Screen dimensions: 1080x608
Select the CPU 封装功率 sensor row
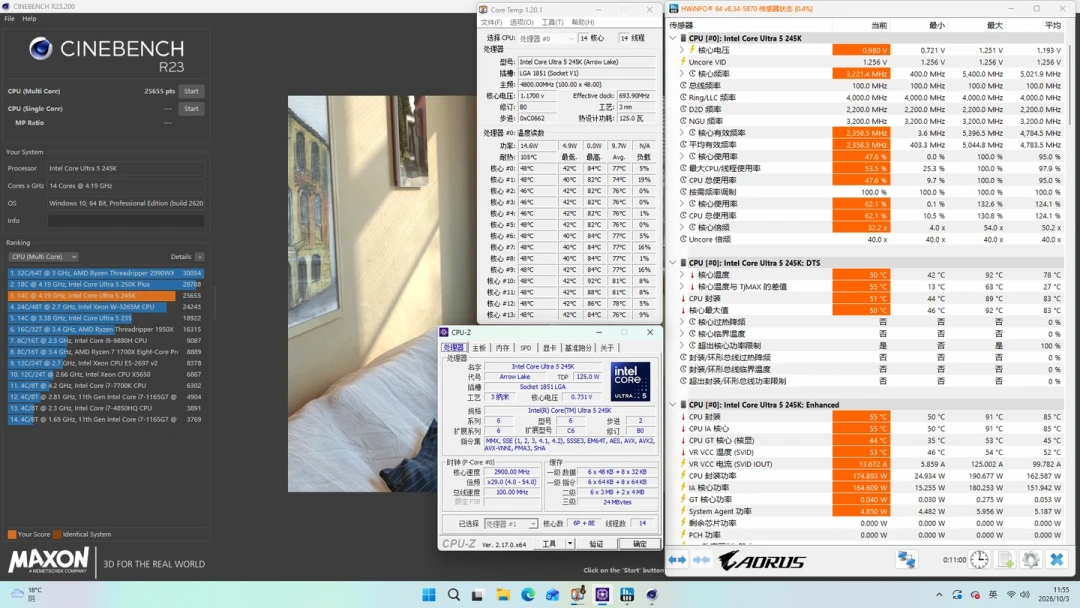click(866, 475)
